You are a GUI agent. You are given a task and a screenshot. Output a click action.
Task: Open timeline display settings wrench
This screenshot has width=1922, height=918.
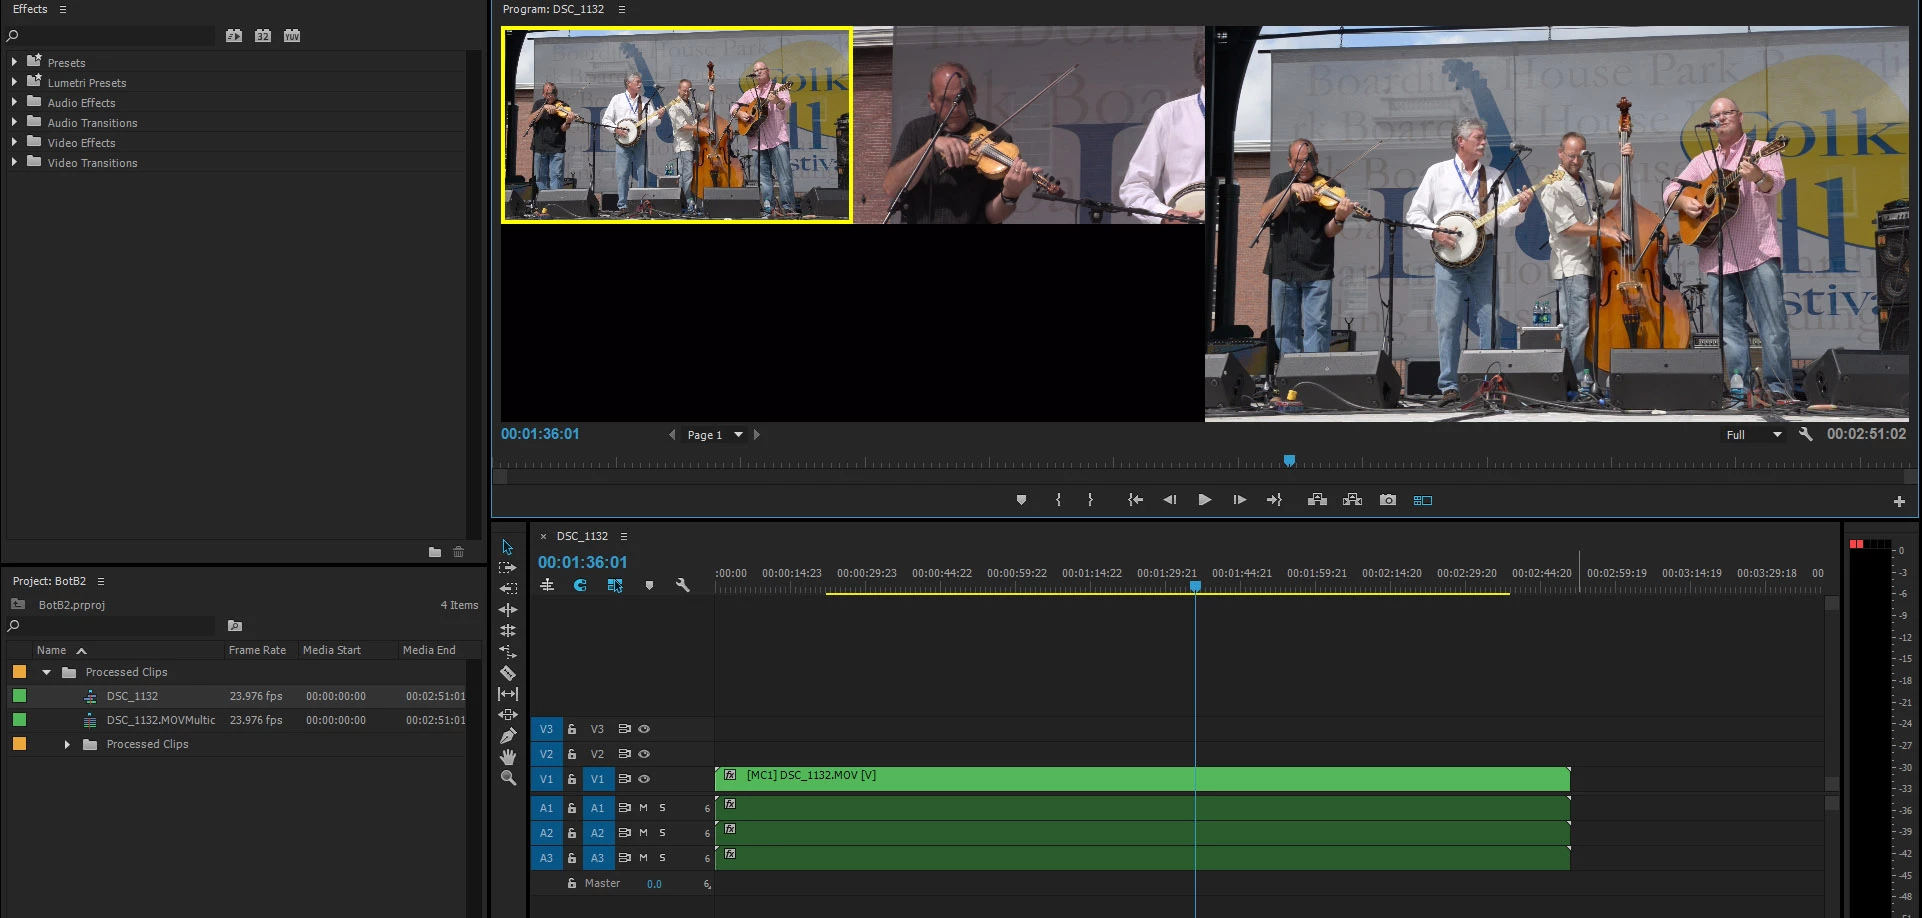pyautogui.click(x=683, y=585)
